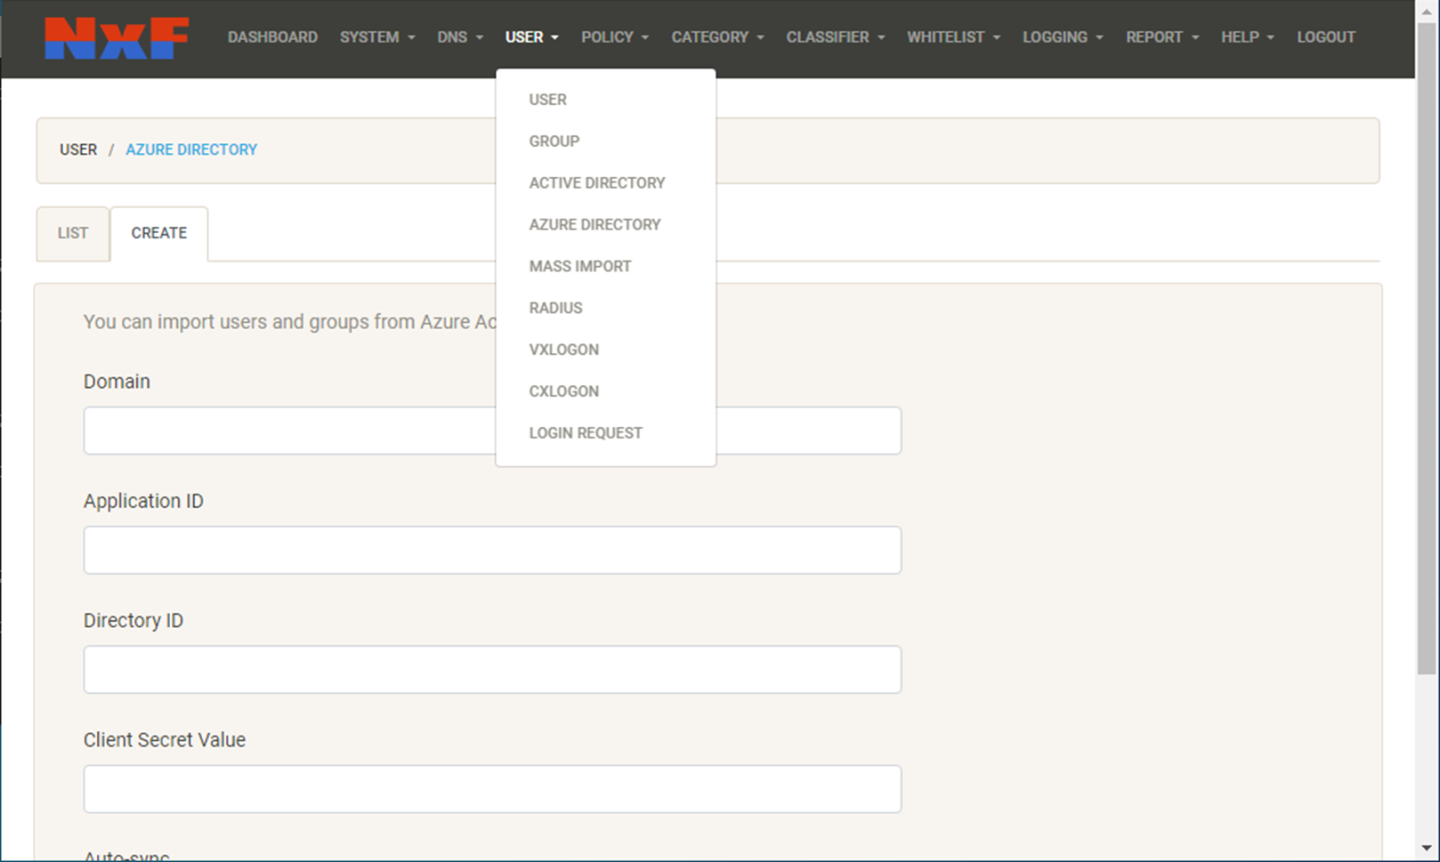Open the Policy dropdown menu
This screenshot has width=1440, height=862.
coord(614,37)
